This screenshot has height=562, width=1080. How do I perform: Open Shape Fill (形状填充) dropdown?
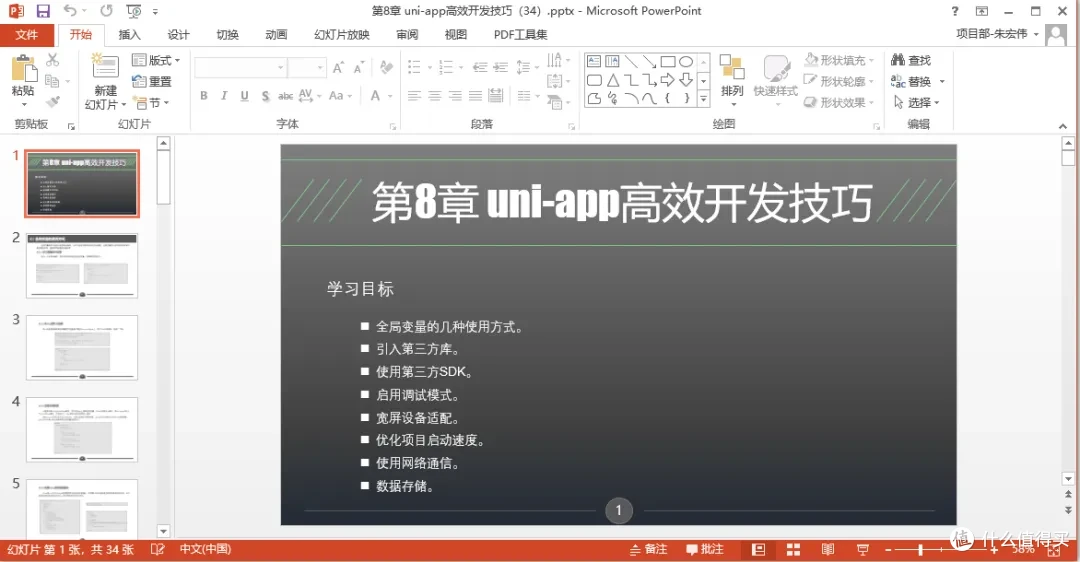(x=839, y=60)
